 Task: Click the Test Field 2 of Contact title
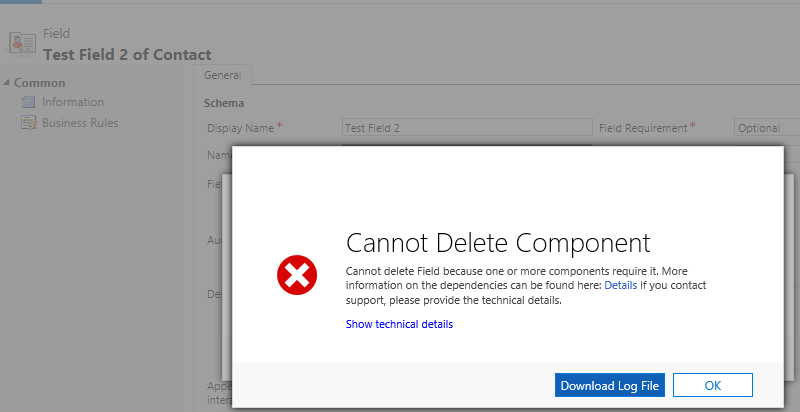pyautogui.click(x=127, y=54)
